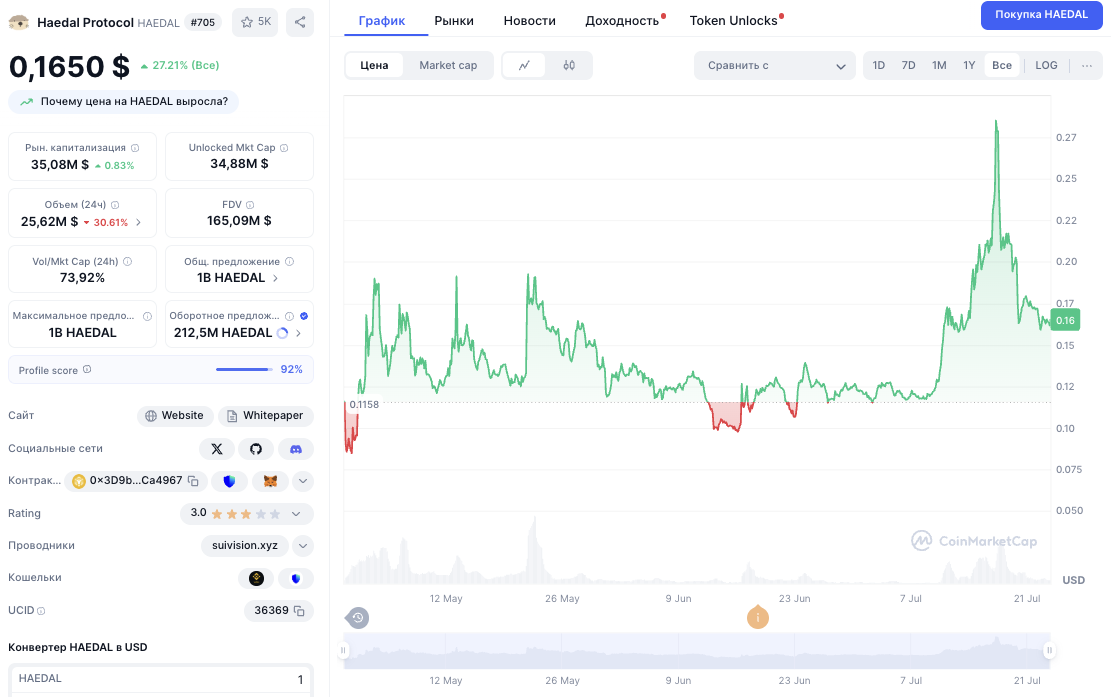The image size is (1111, 697).
Task: Click the MetaMask fox icon
Action: tap(270, 481)
